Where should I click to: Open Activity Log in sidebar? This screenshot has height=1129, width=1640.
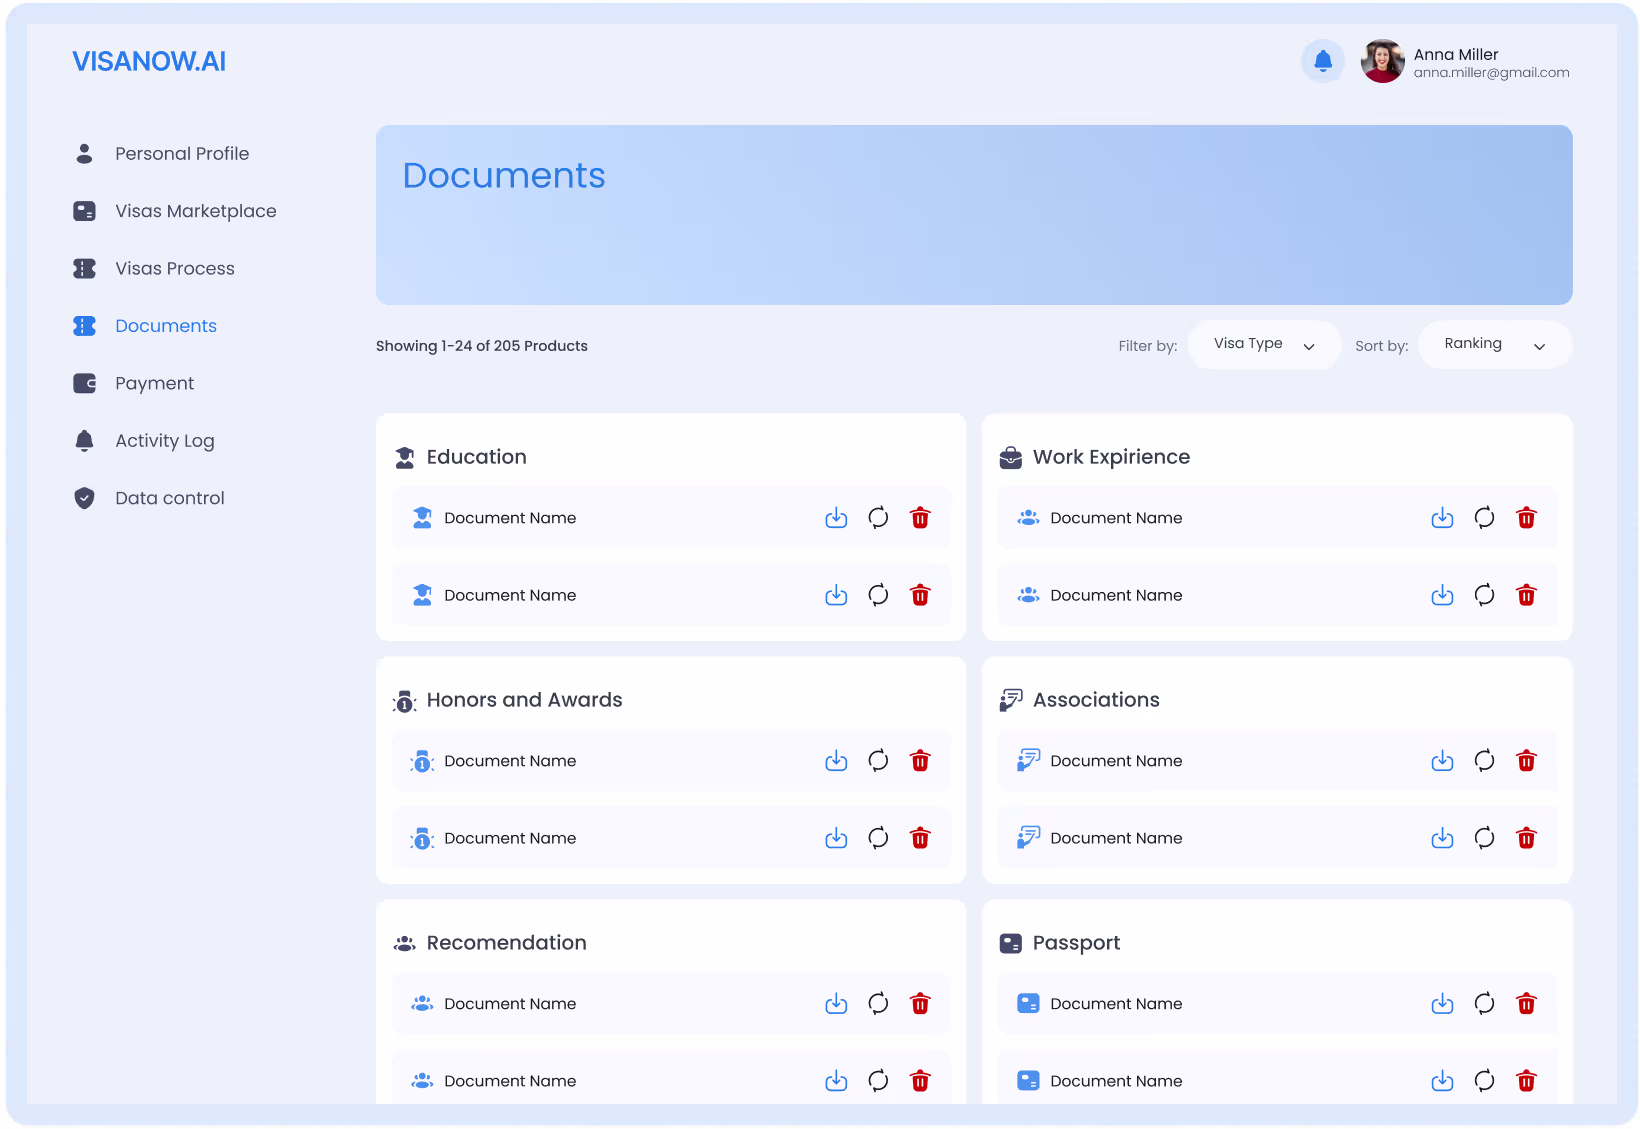pyautogui.click(x=144, y=441)
